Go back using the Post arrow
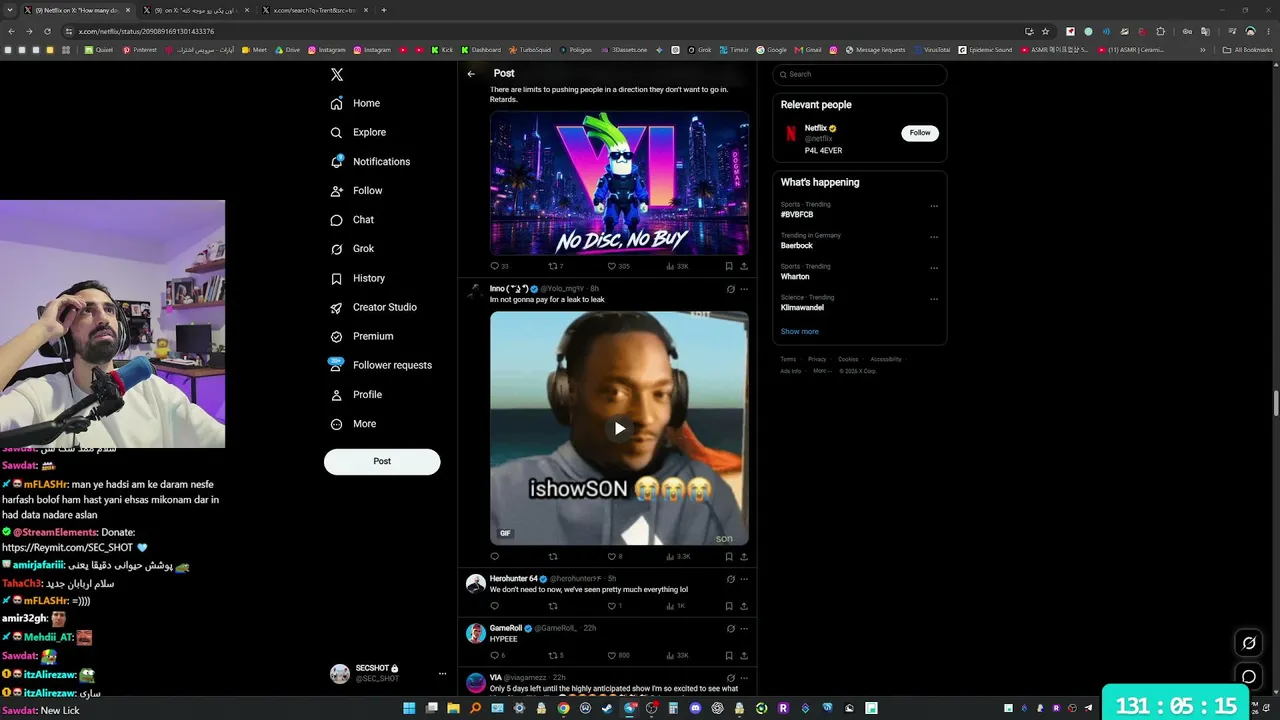The height and width of the screenshot is (720, 1280). pos(471,74)
